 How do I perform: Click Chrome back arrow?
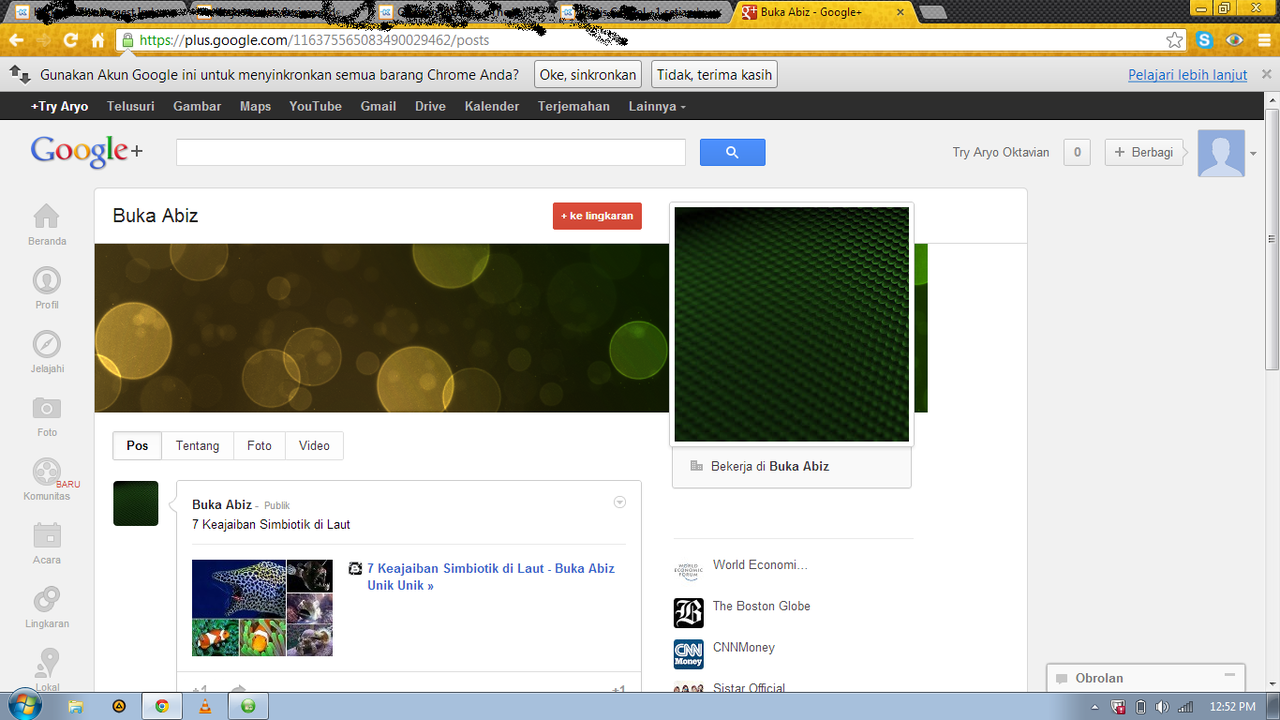click(x=16, y=40)
